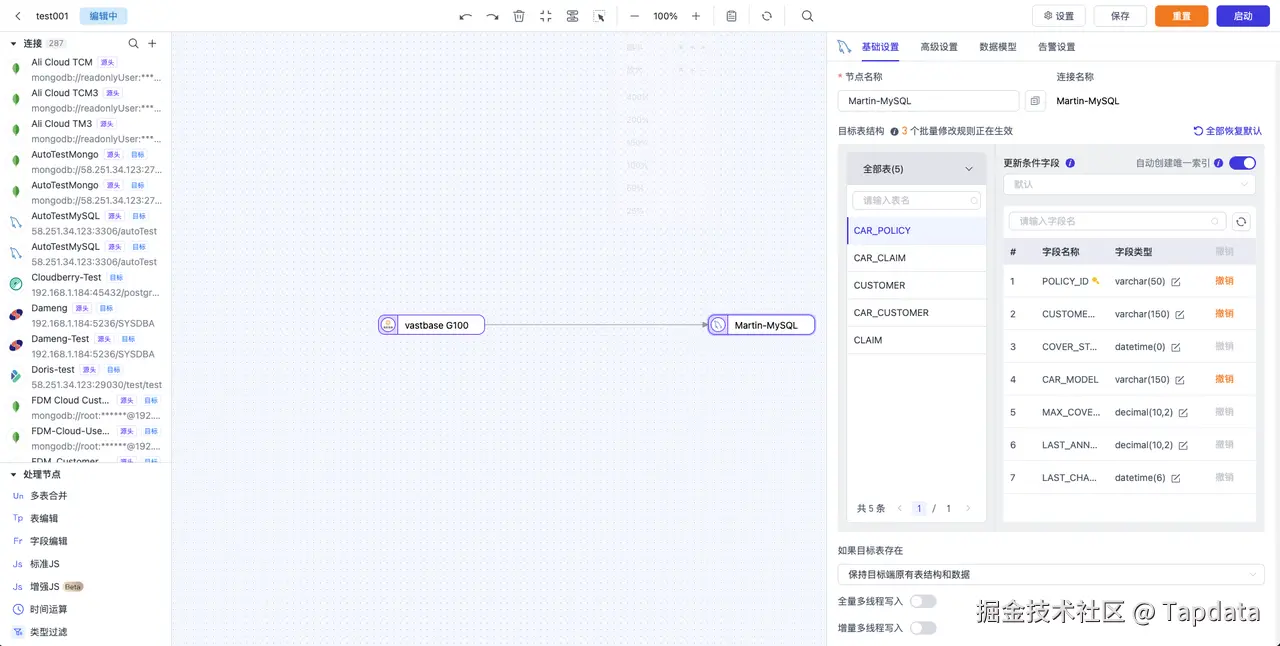Screen dimensions: 1280x646
Task: Edit the varchar(150) type of CUSTOME... field
Action: 1180,314
